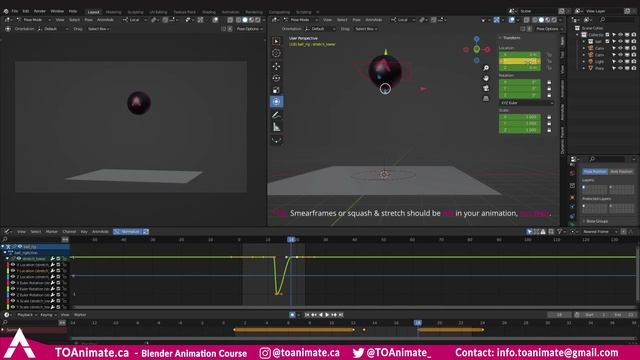
Task: Hide the Z Location channel eye
Action: point(13,277)
